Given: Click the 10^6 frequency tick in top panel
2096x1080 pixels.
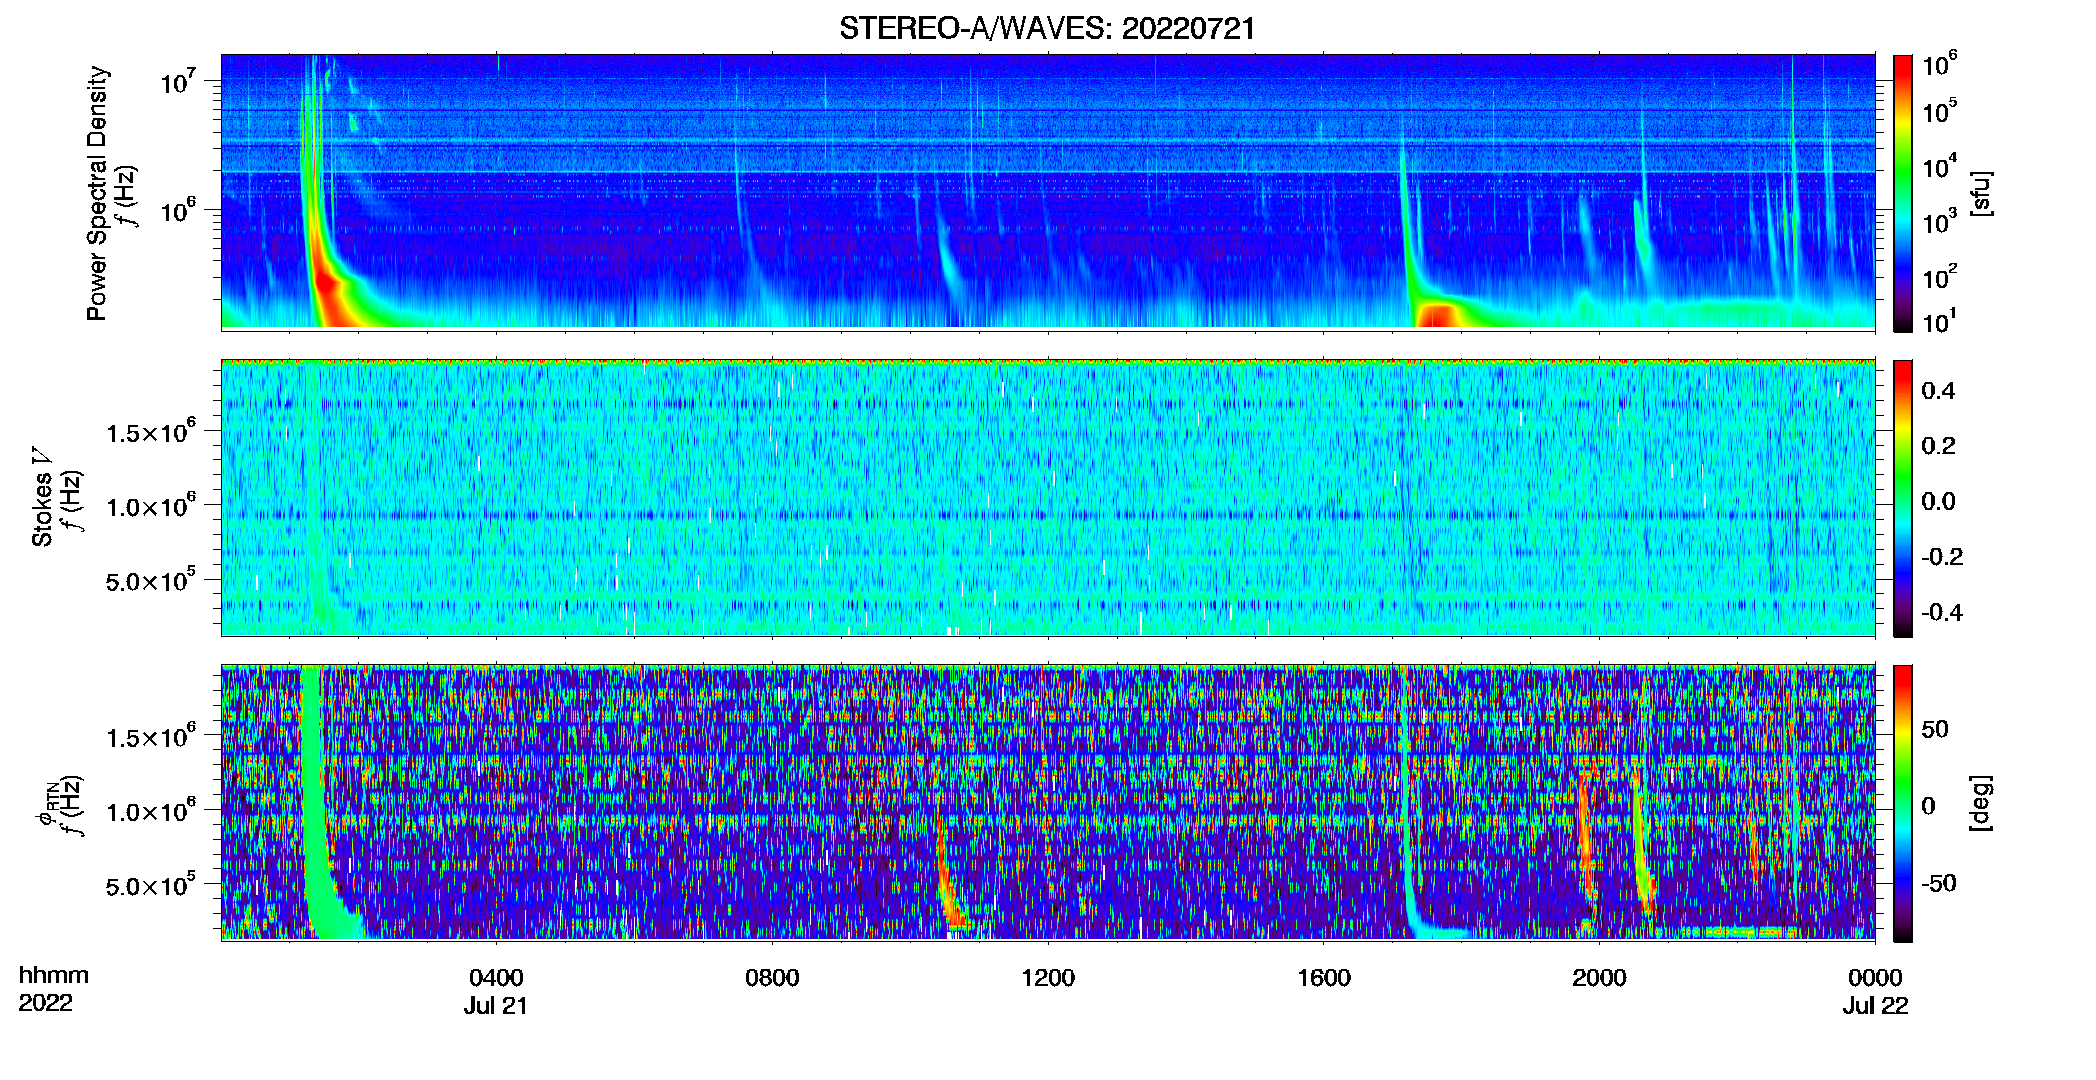Looking at the screenshot, I should (176, 210).
